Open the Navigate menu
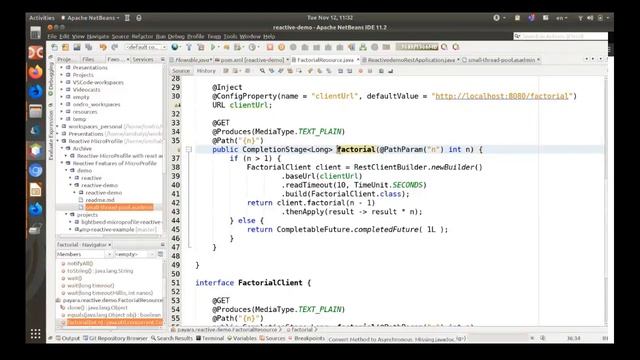640x360 pixels. (98, 36)
